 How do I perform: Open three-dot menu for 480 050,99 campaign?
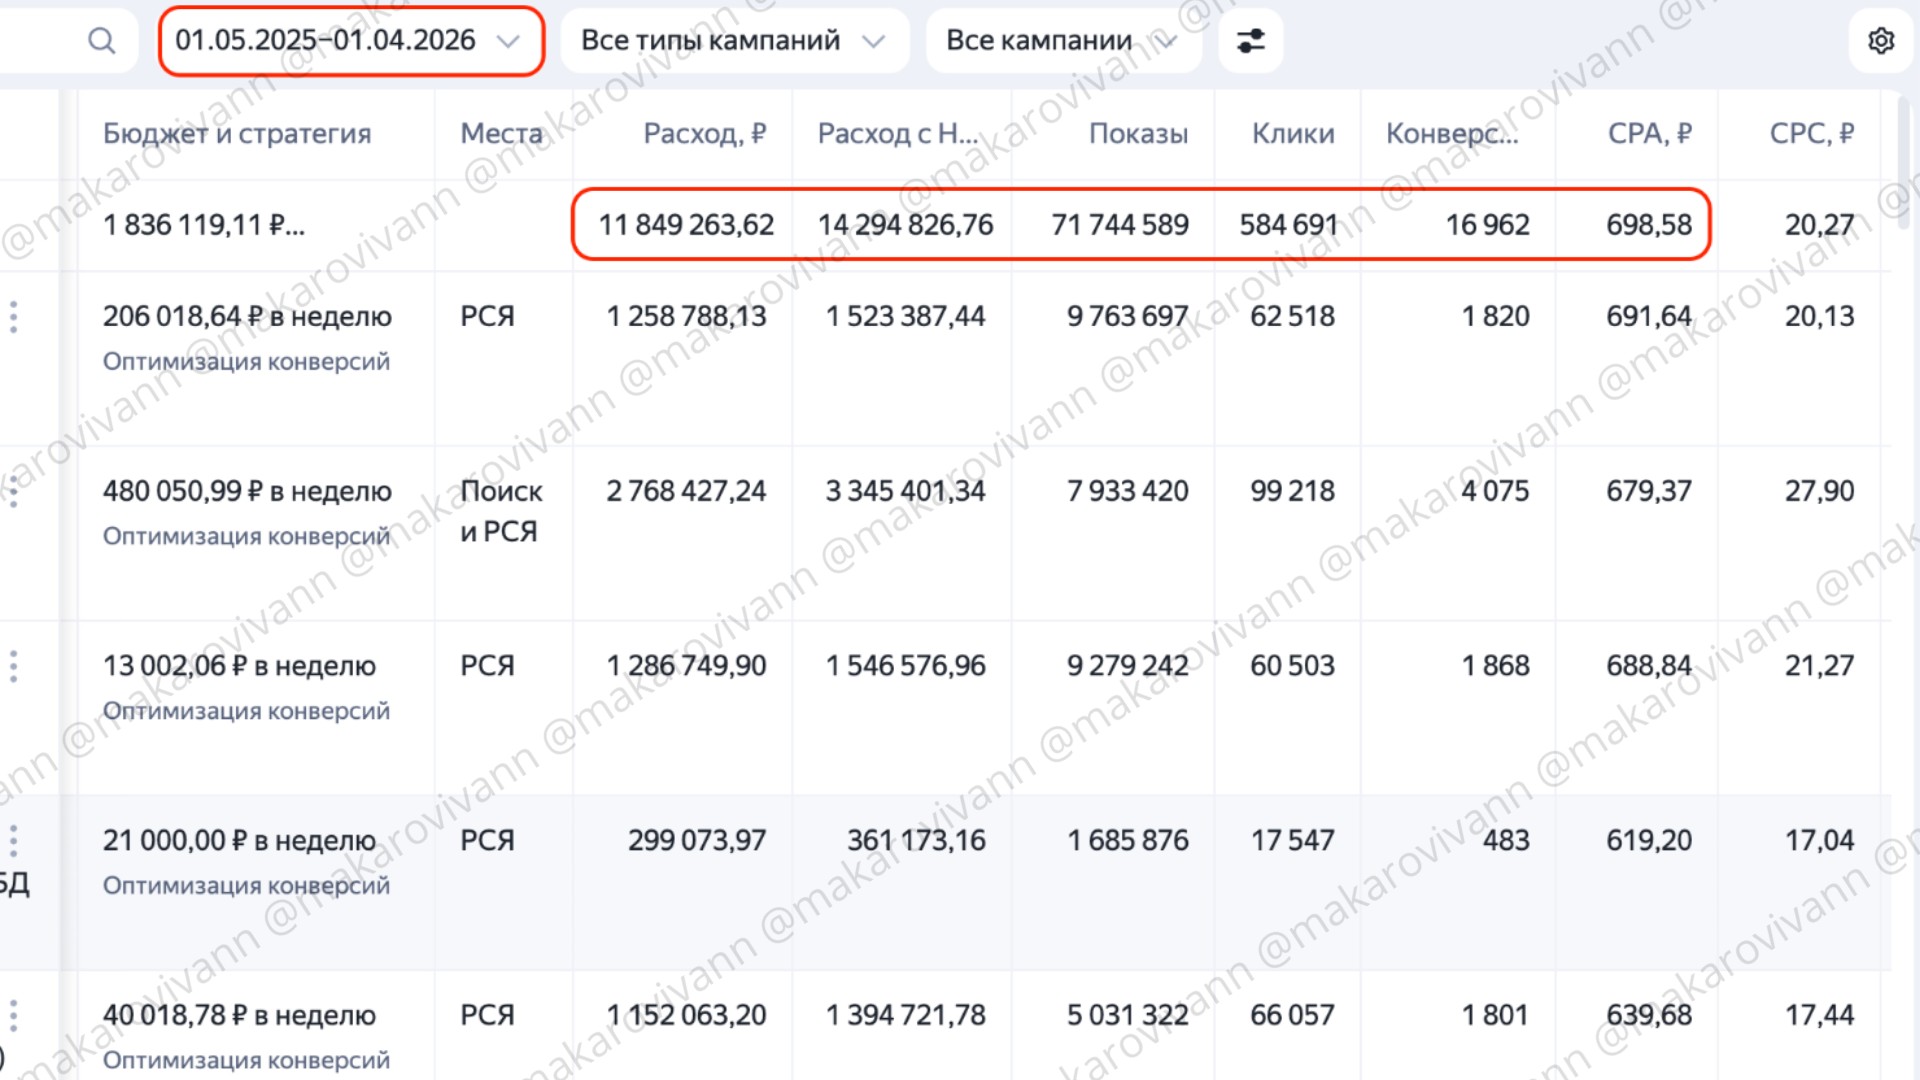point(14,491)
